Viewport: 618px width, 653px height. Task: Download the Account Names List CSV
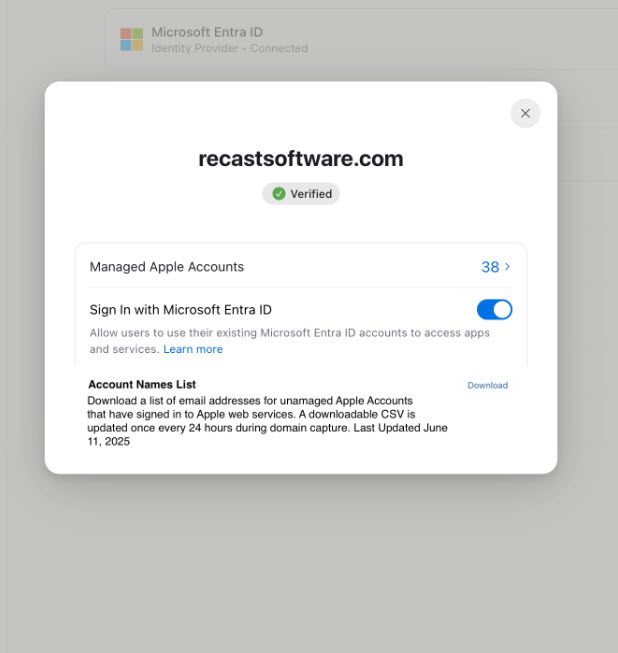point(487,385)
